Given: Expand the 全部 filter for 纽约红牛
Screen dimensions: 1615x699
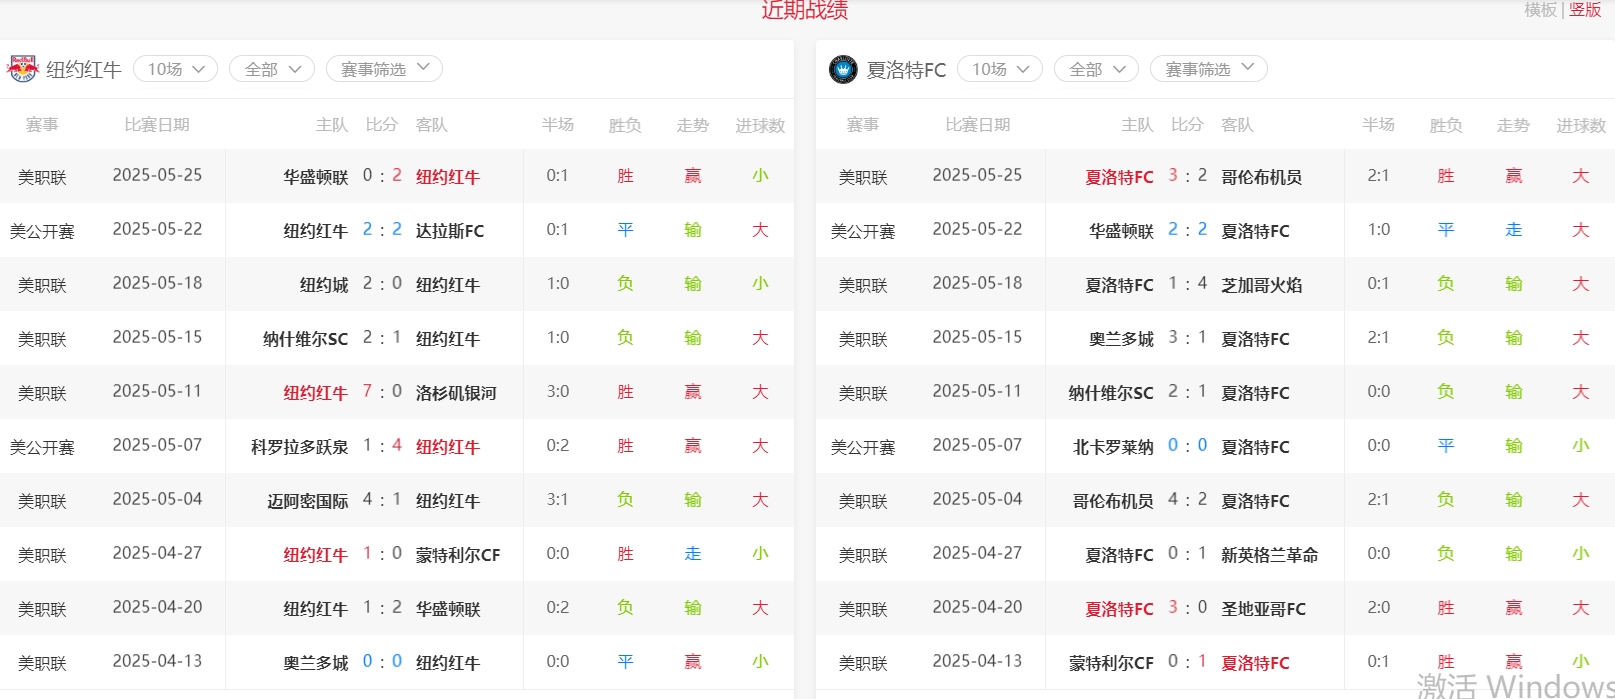Looking at the screenshot, I should point(272,69).
